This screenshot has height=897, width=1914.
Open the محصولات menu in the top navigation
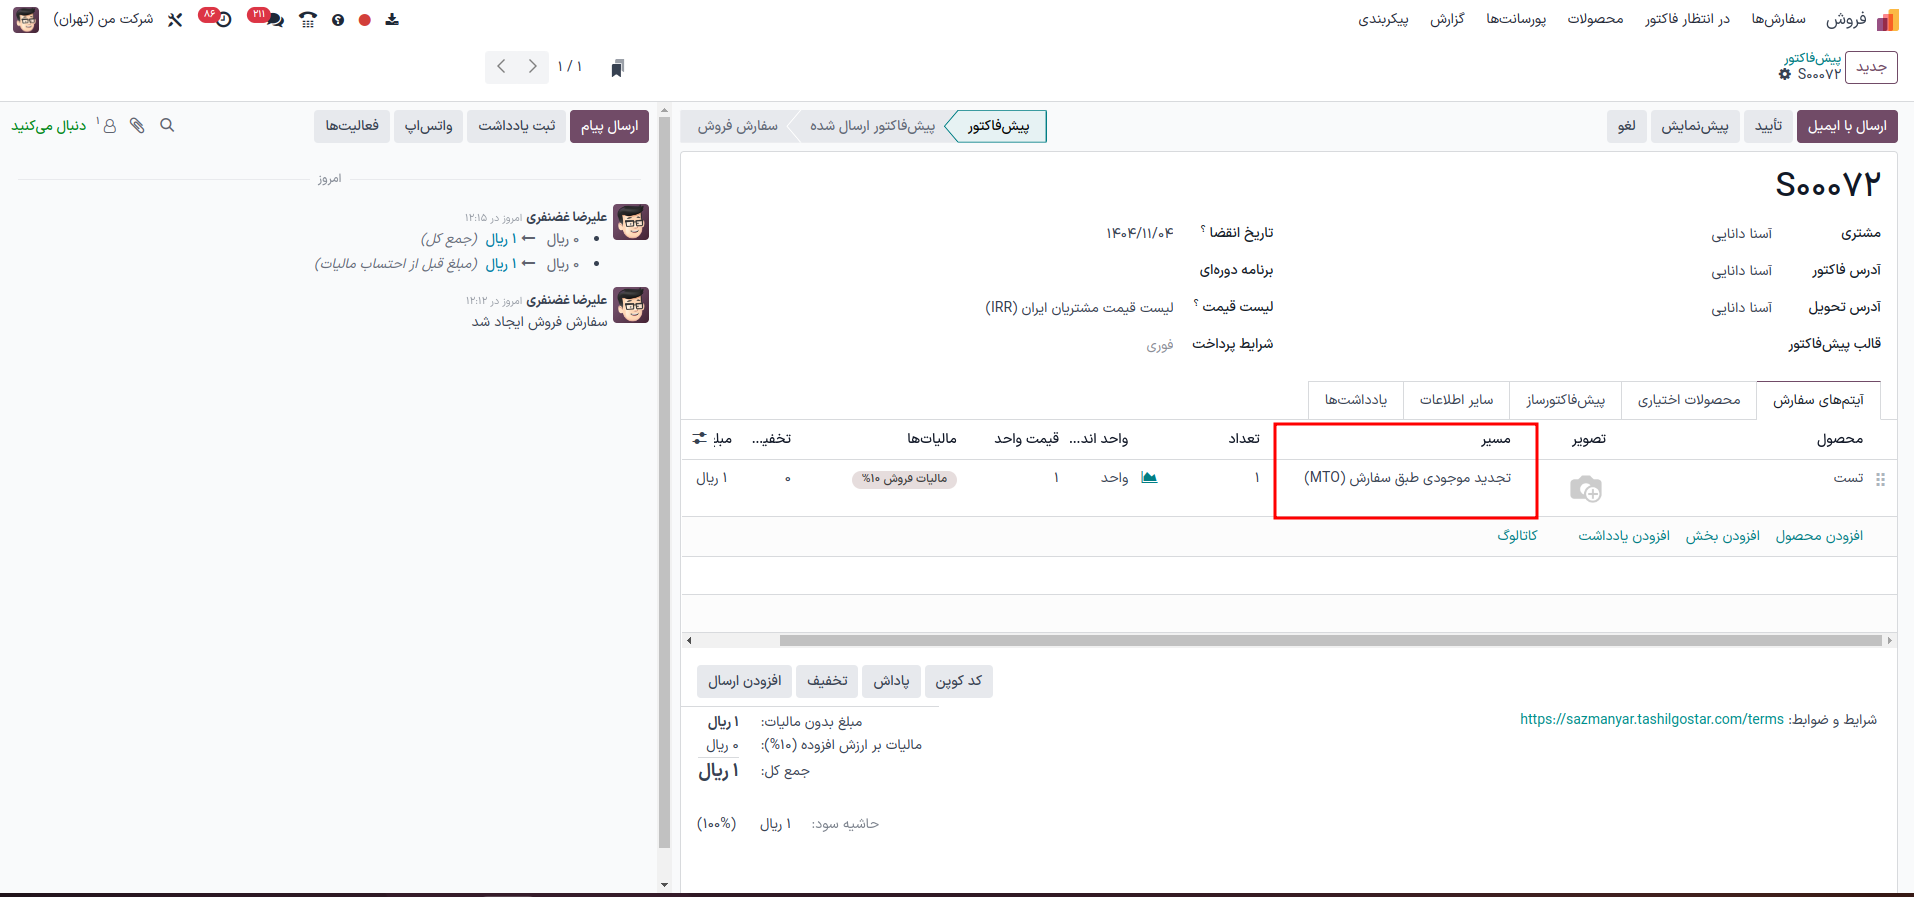pyautogui.click(x=1595, y=20)
